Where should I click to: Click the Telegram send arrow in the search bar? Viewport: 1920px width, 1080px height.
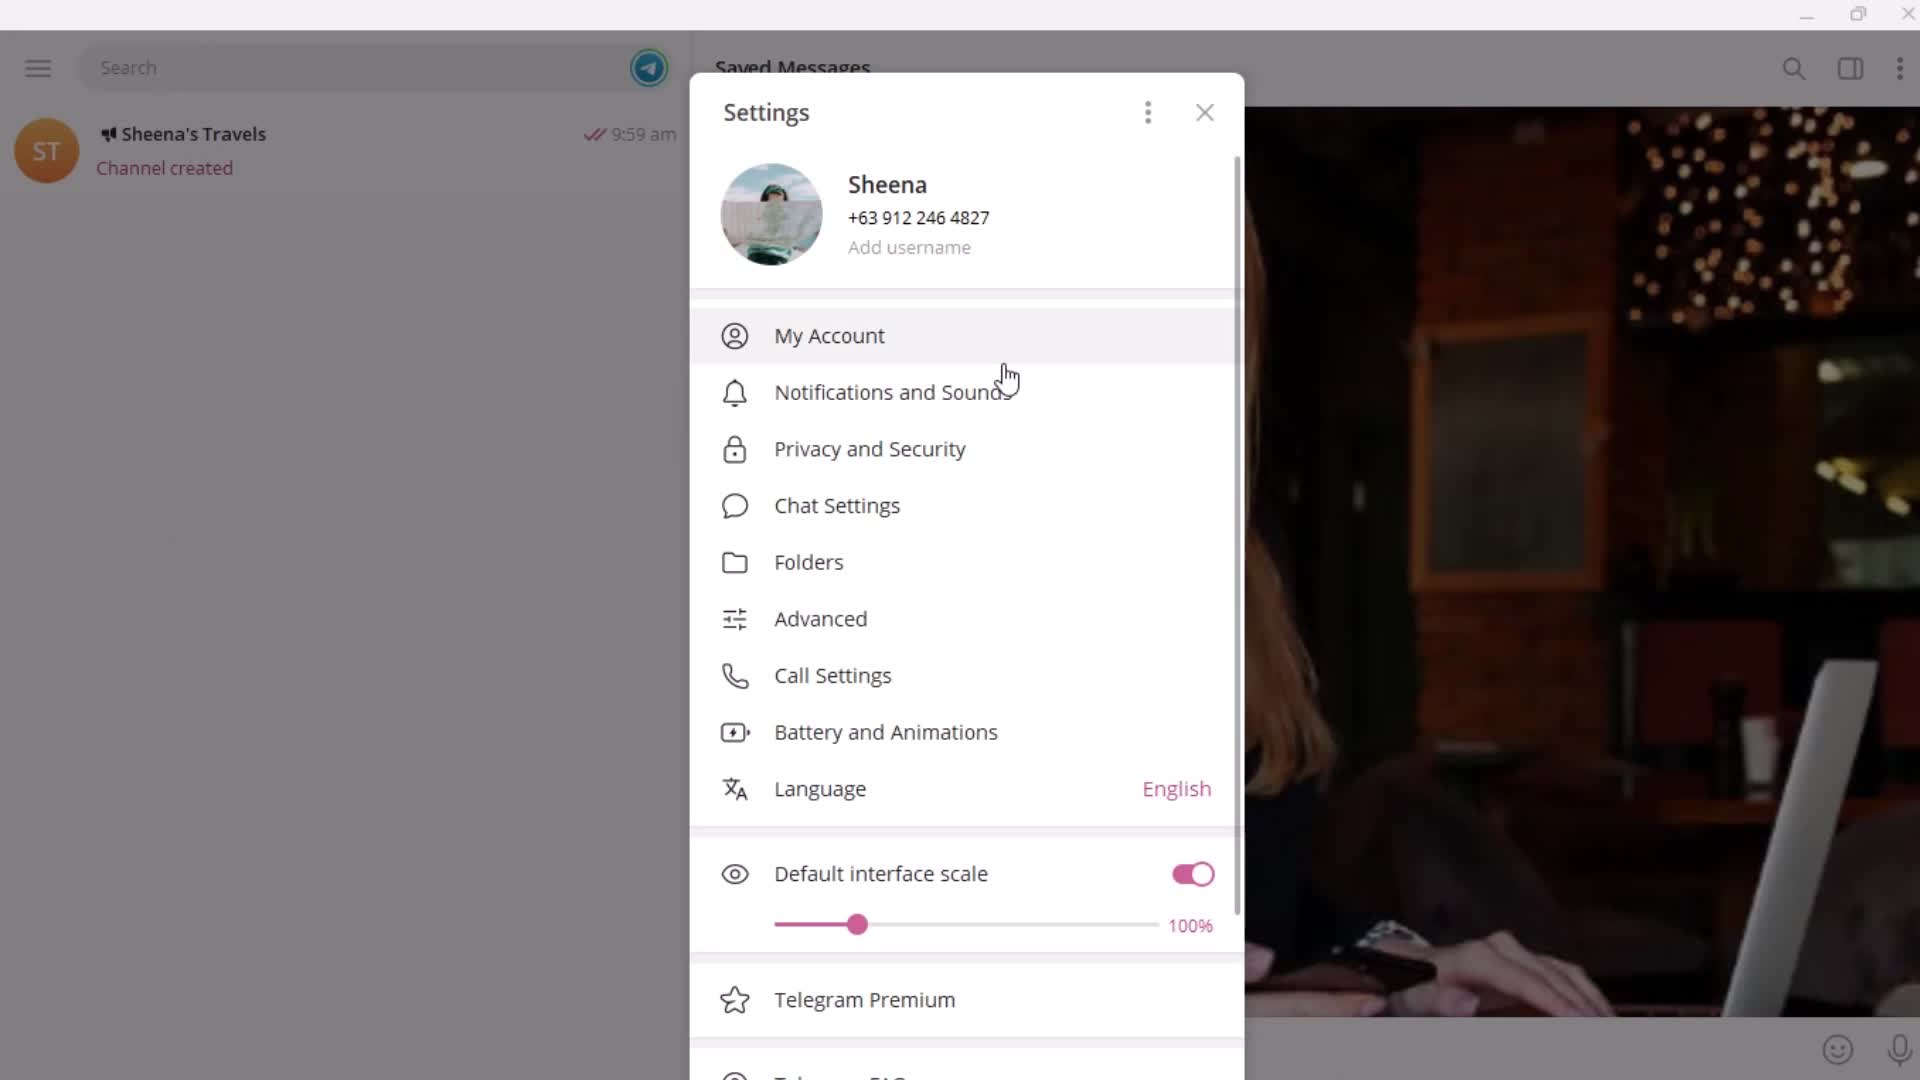(x=649, y=67)
